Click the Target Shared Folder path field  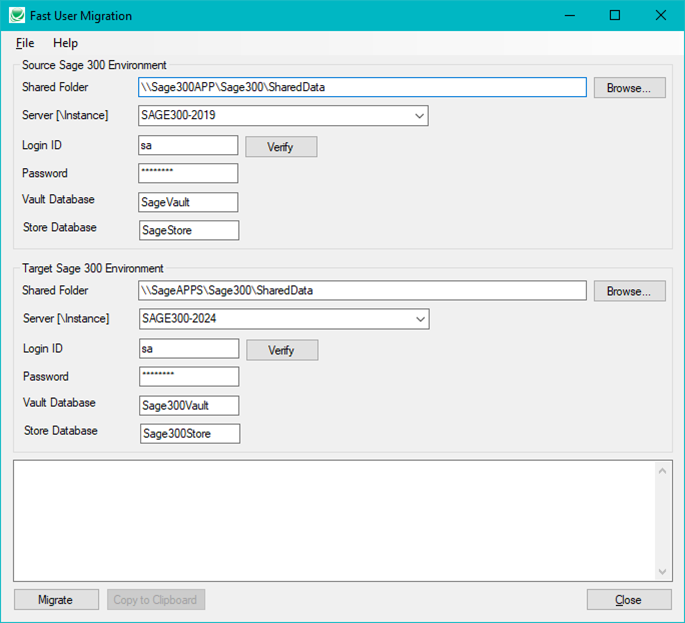coord(362,291)
